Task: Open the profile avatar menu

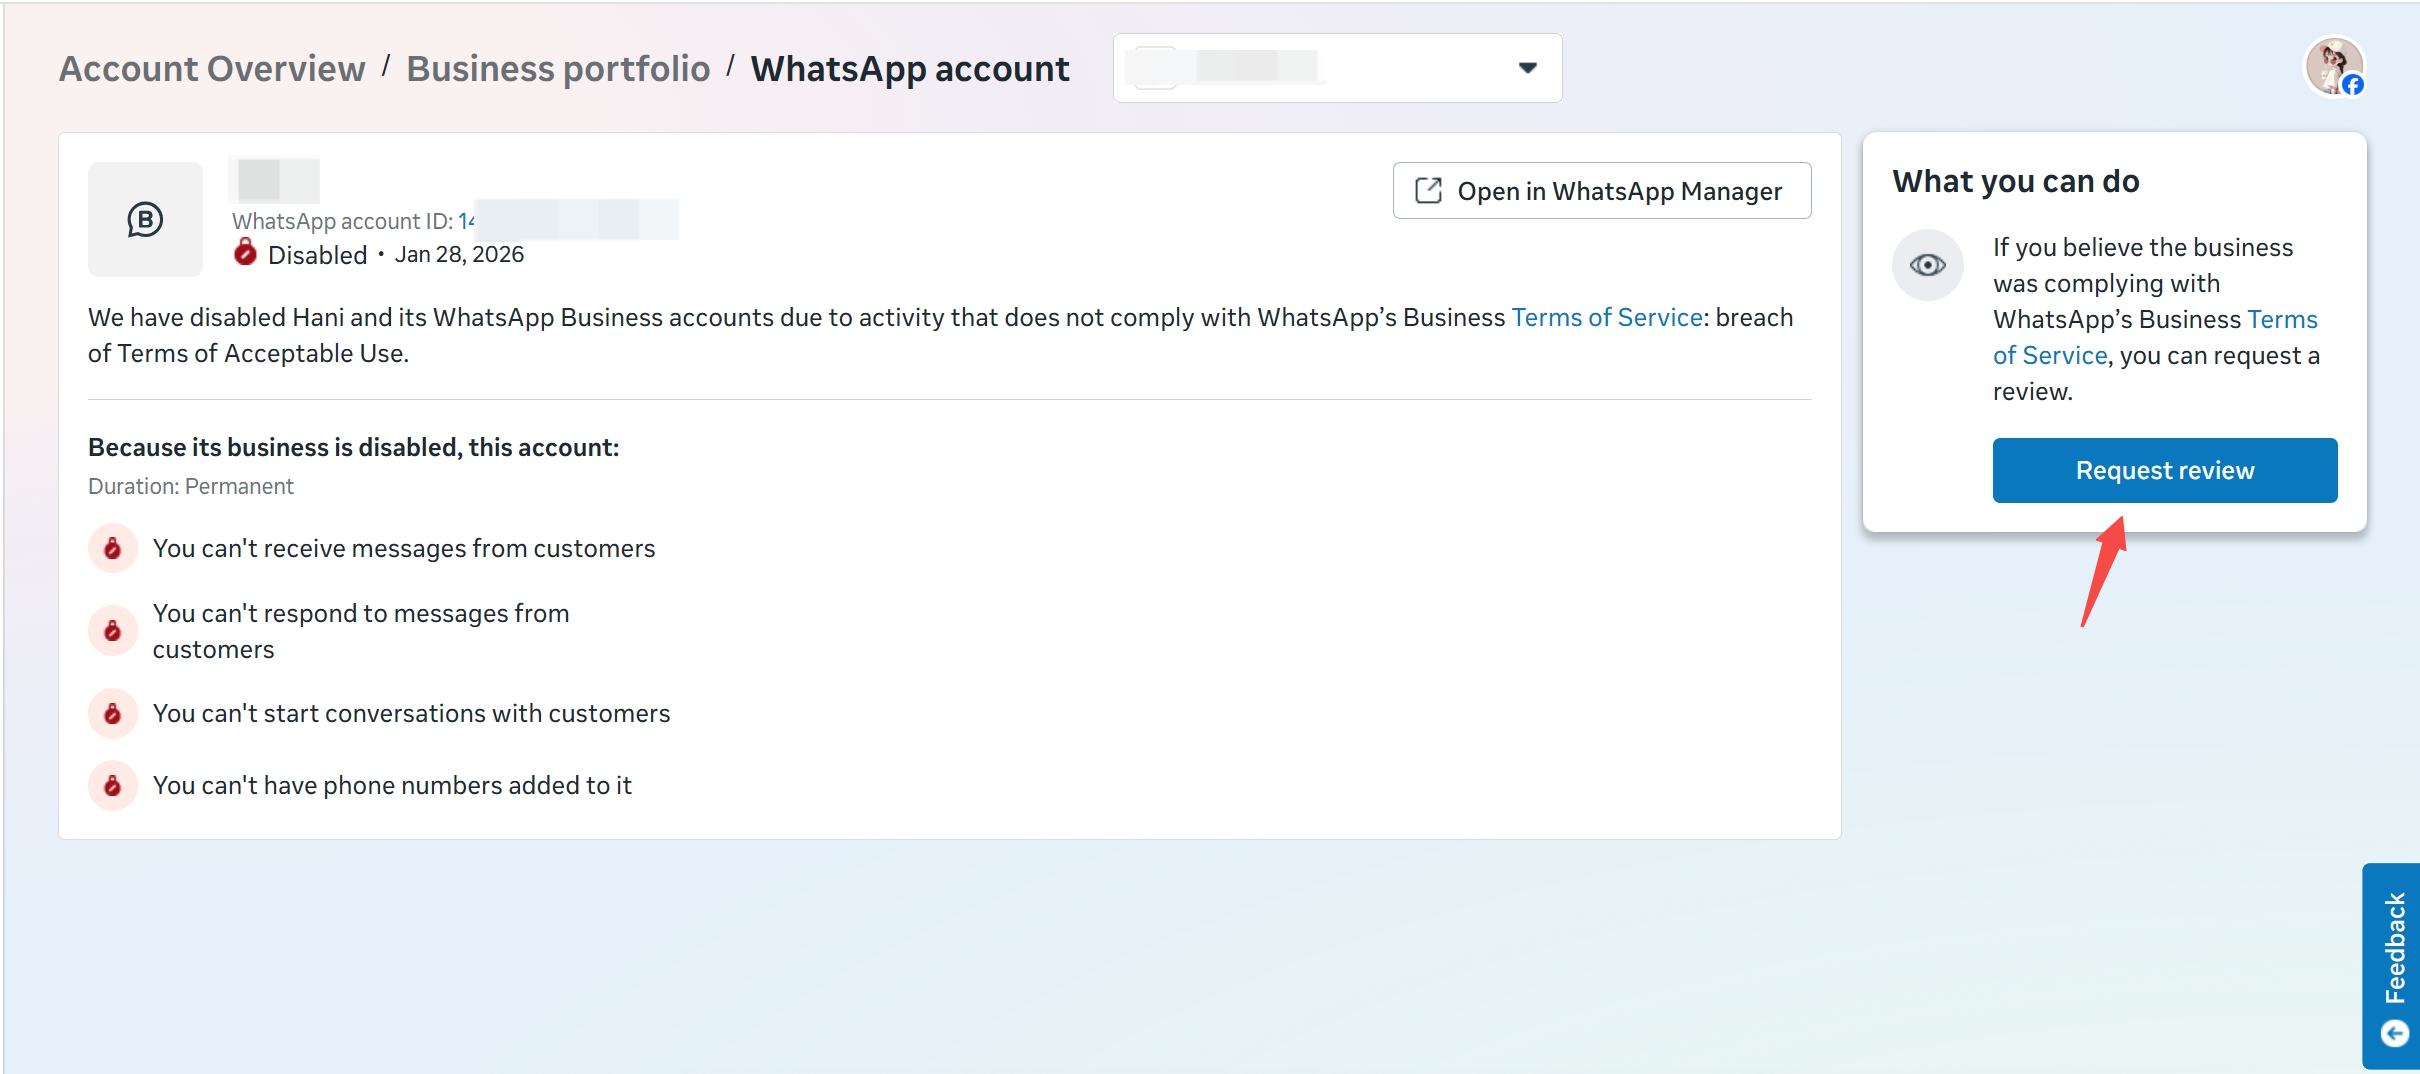Action: point(2334,67)
